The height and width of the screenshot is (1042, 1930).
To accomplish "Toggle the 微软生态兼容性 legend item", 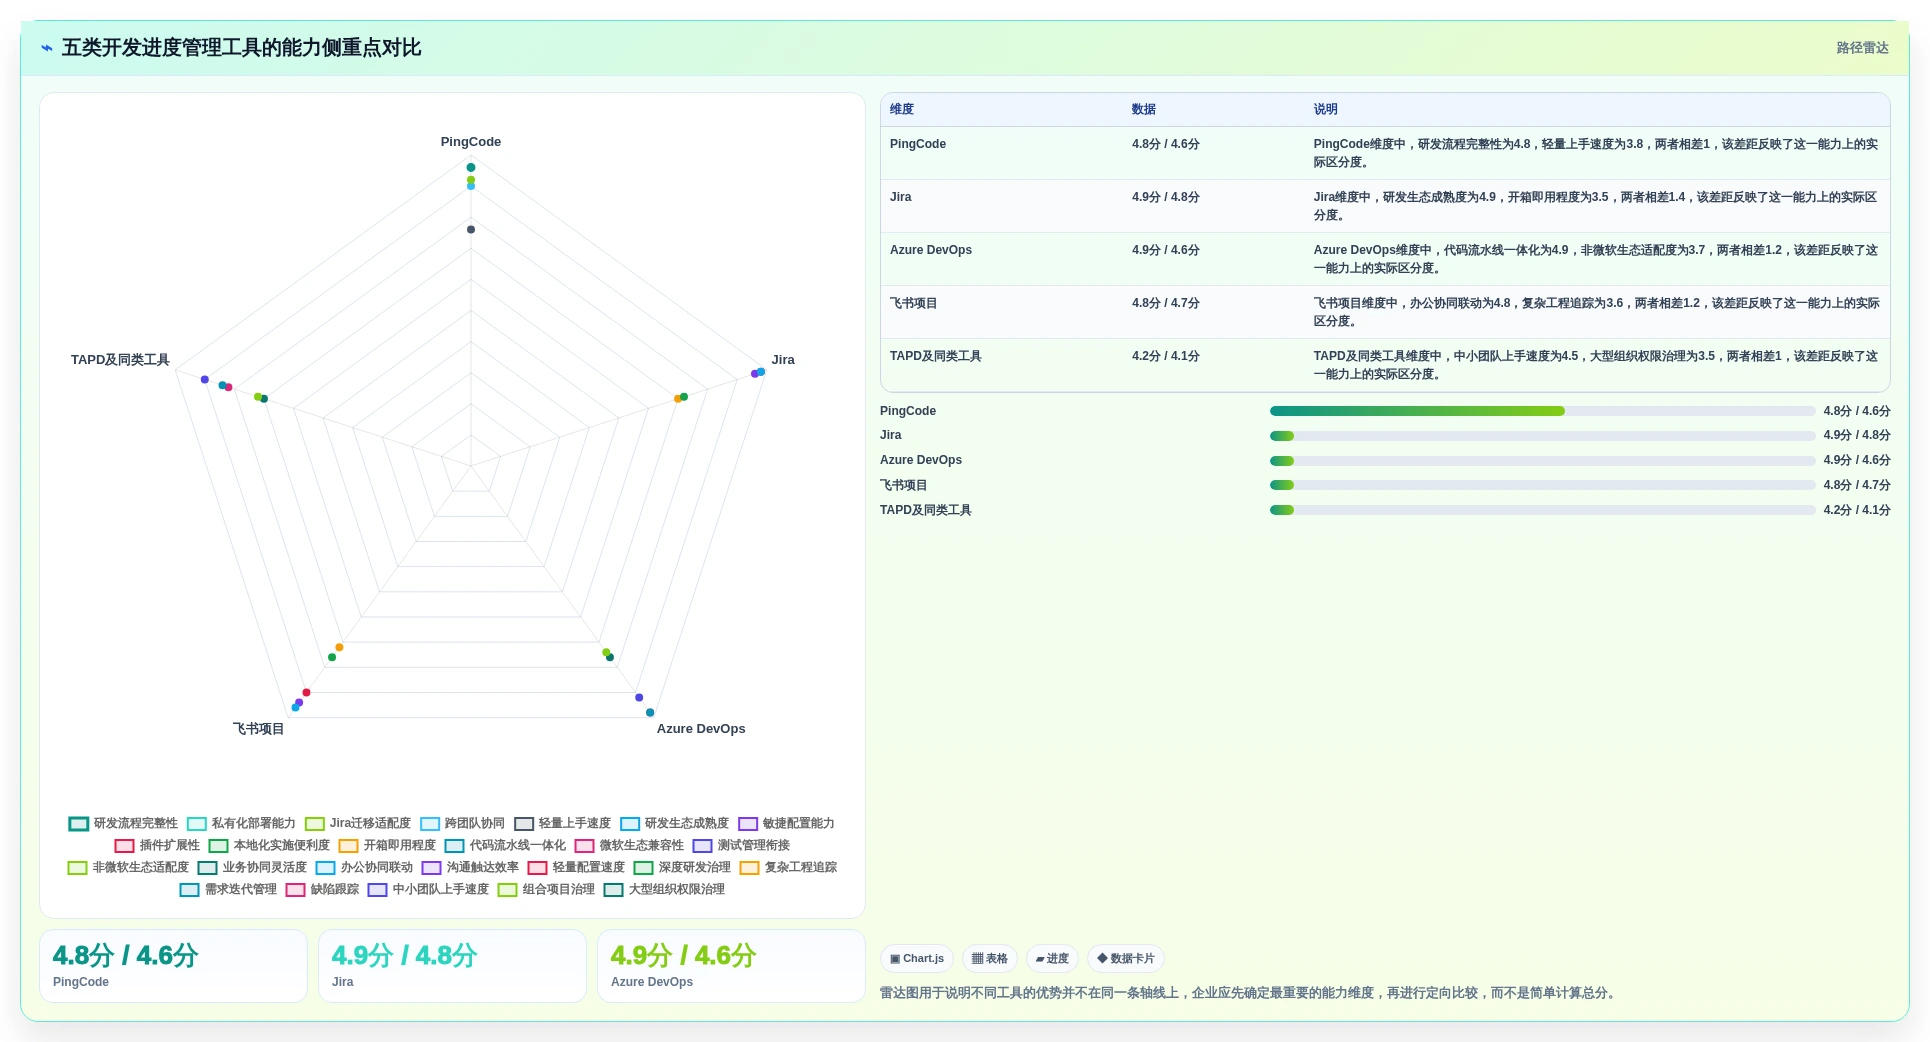I will pyautogui.click(x=629, y=845).
